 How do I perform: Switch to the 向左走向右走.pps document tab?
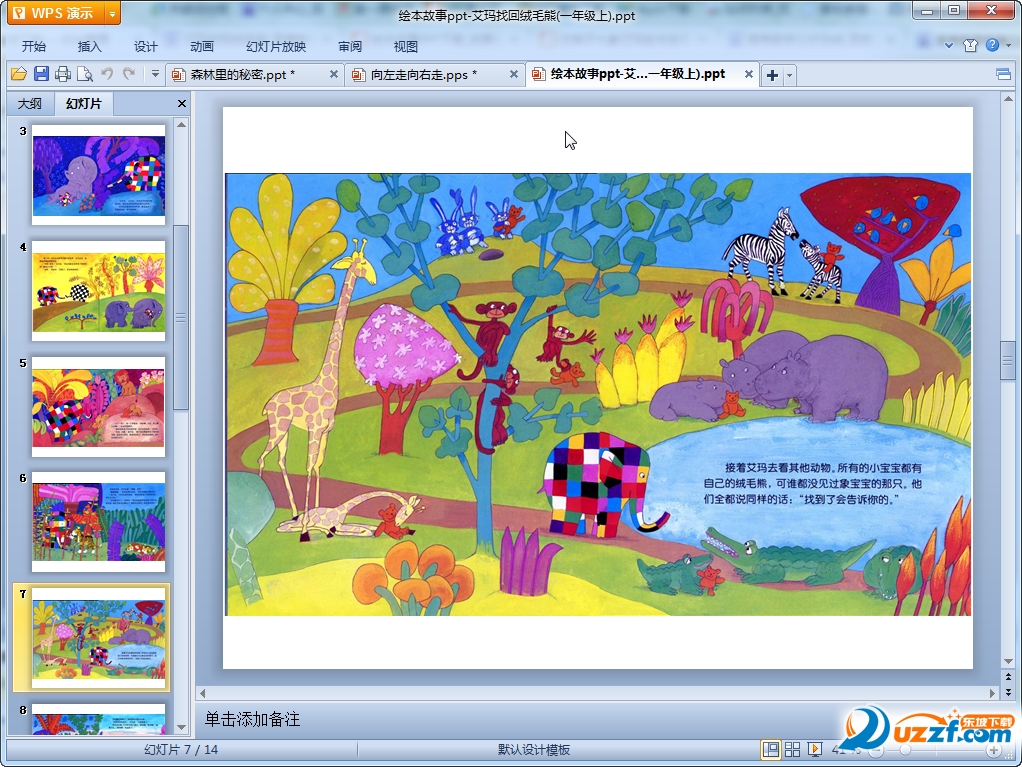point(424,75)
